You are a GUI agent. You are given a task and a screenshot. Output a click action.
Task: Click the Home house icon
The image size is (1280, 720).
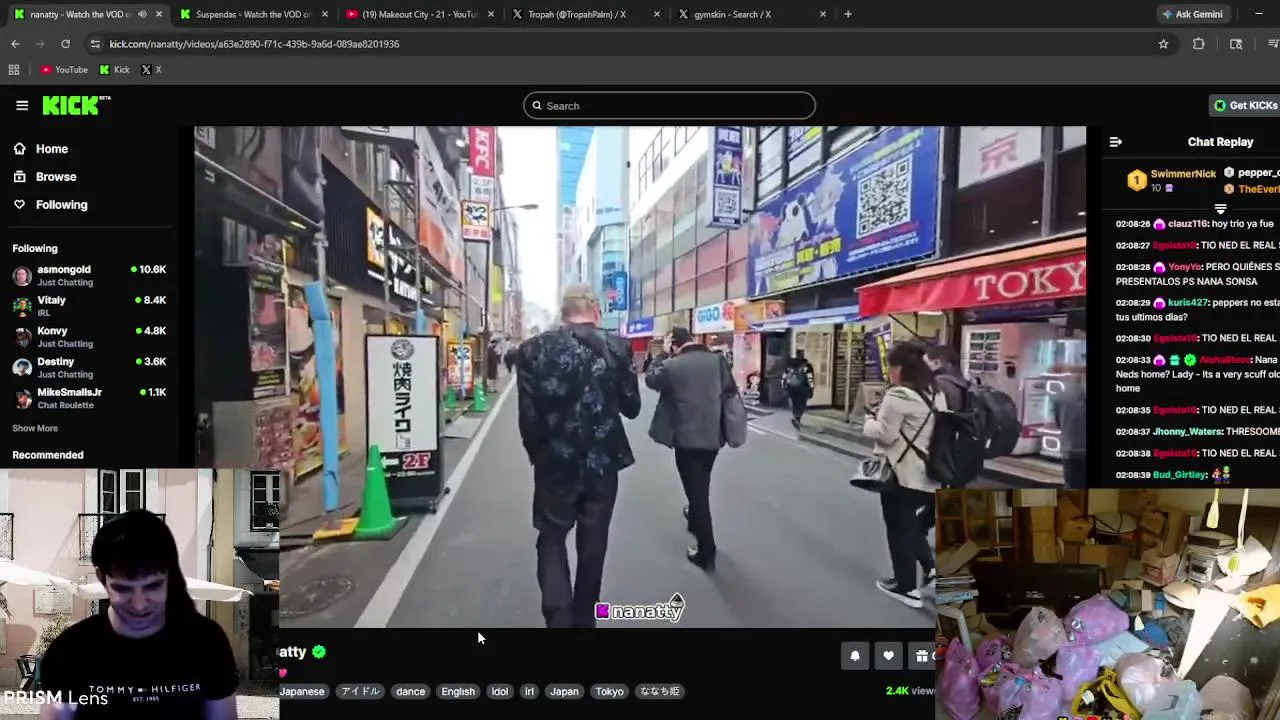tap(19, 149)
